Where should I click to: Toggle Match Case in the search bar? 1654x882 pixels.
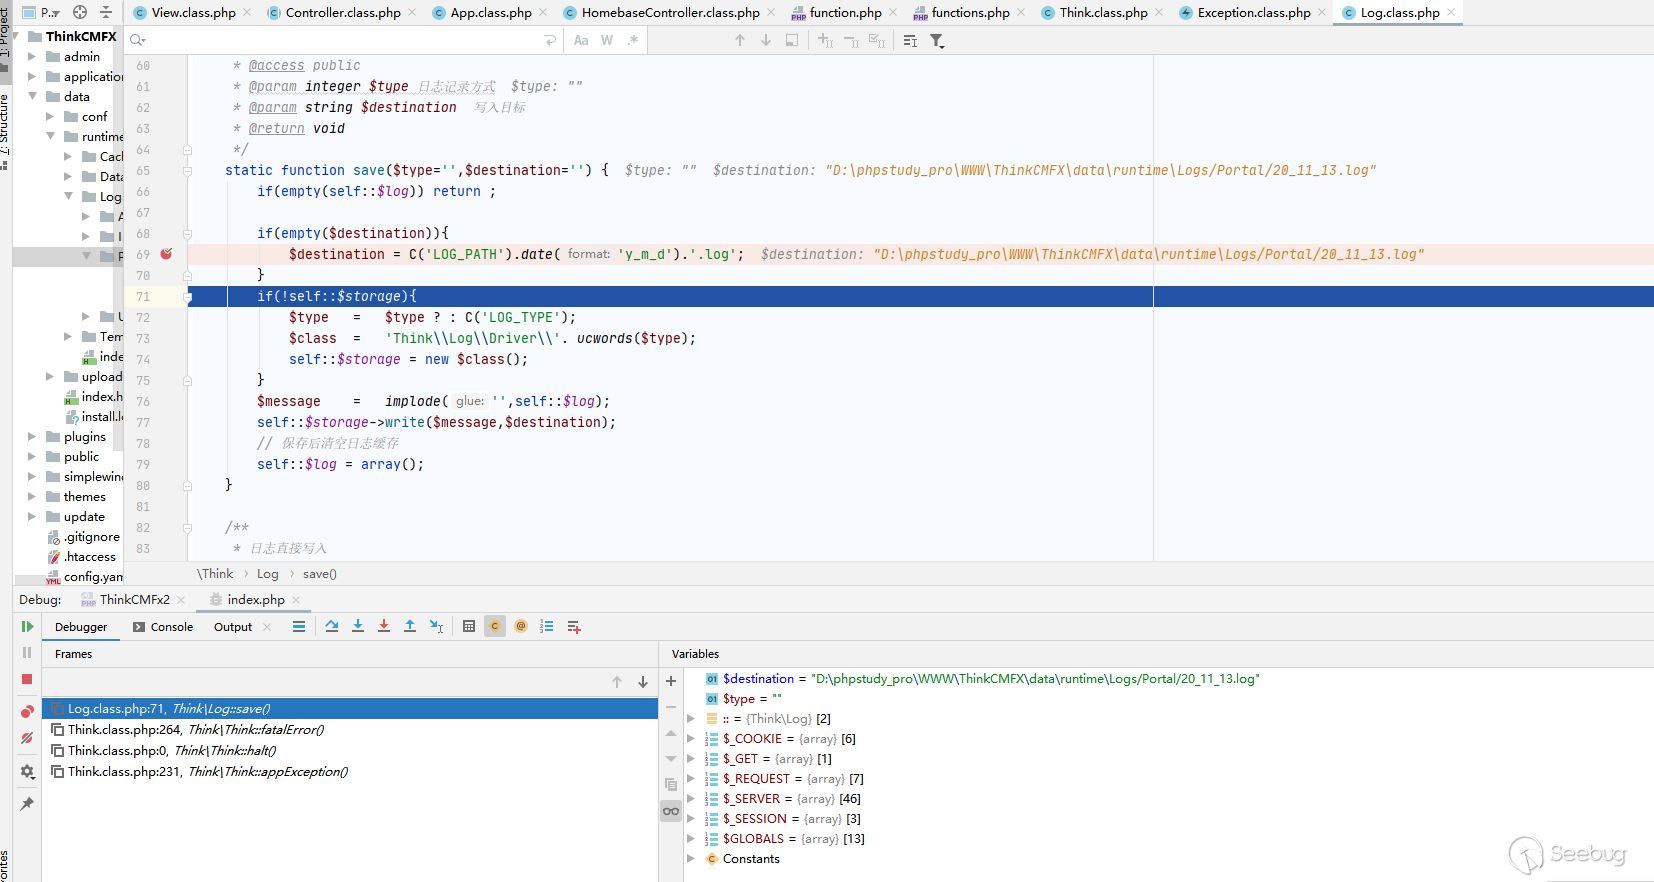coord(581,40)
